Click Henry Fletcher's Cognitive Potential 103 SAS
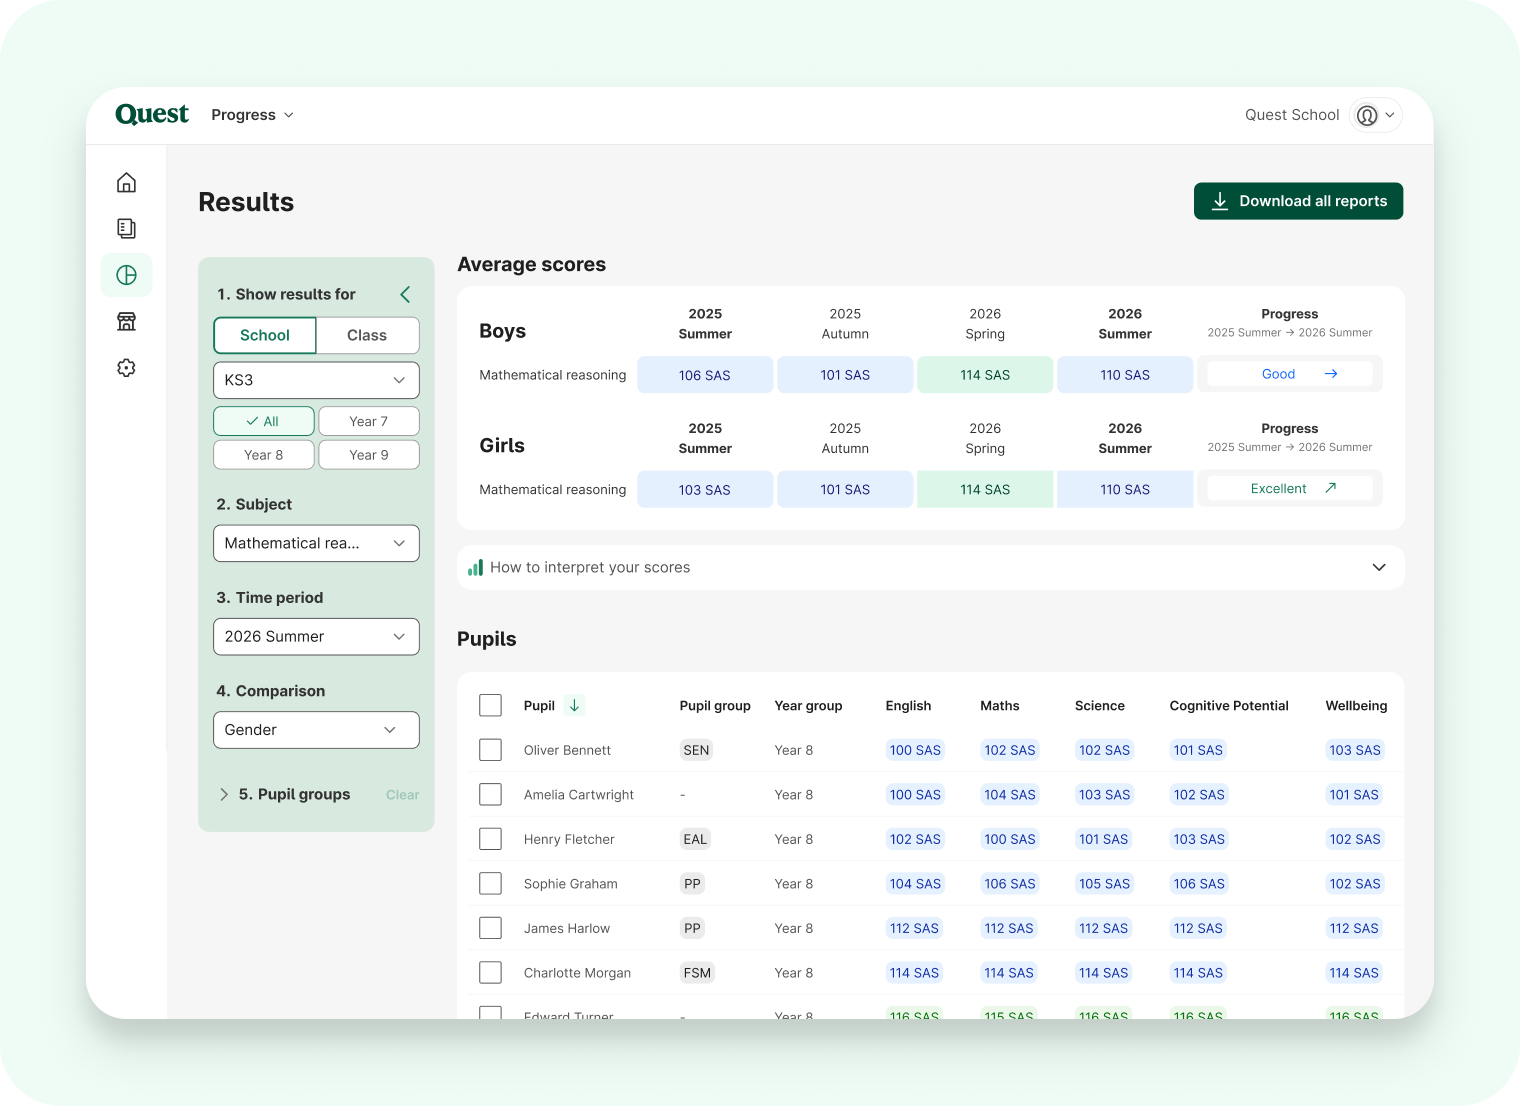This screenshot has width=1520, height=1106. (x=1199, y=839)
